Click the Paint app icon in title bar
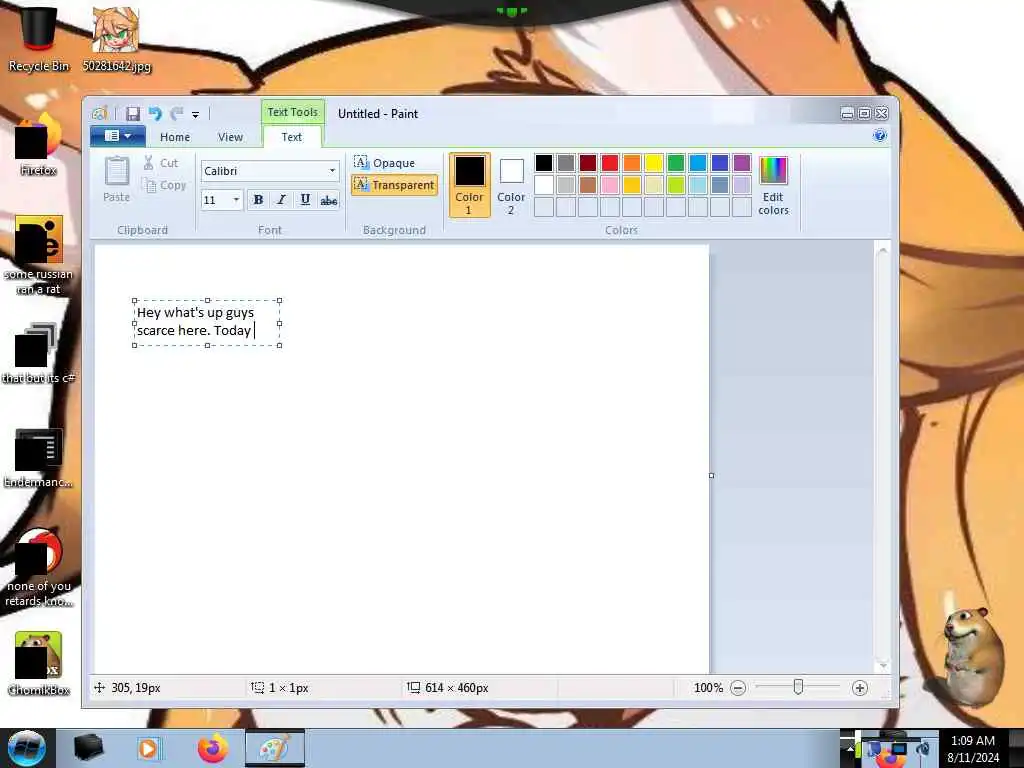 (x=100, y=114)
